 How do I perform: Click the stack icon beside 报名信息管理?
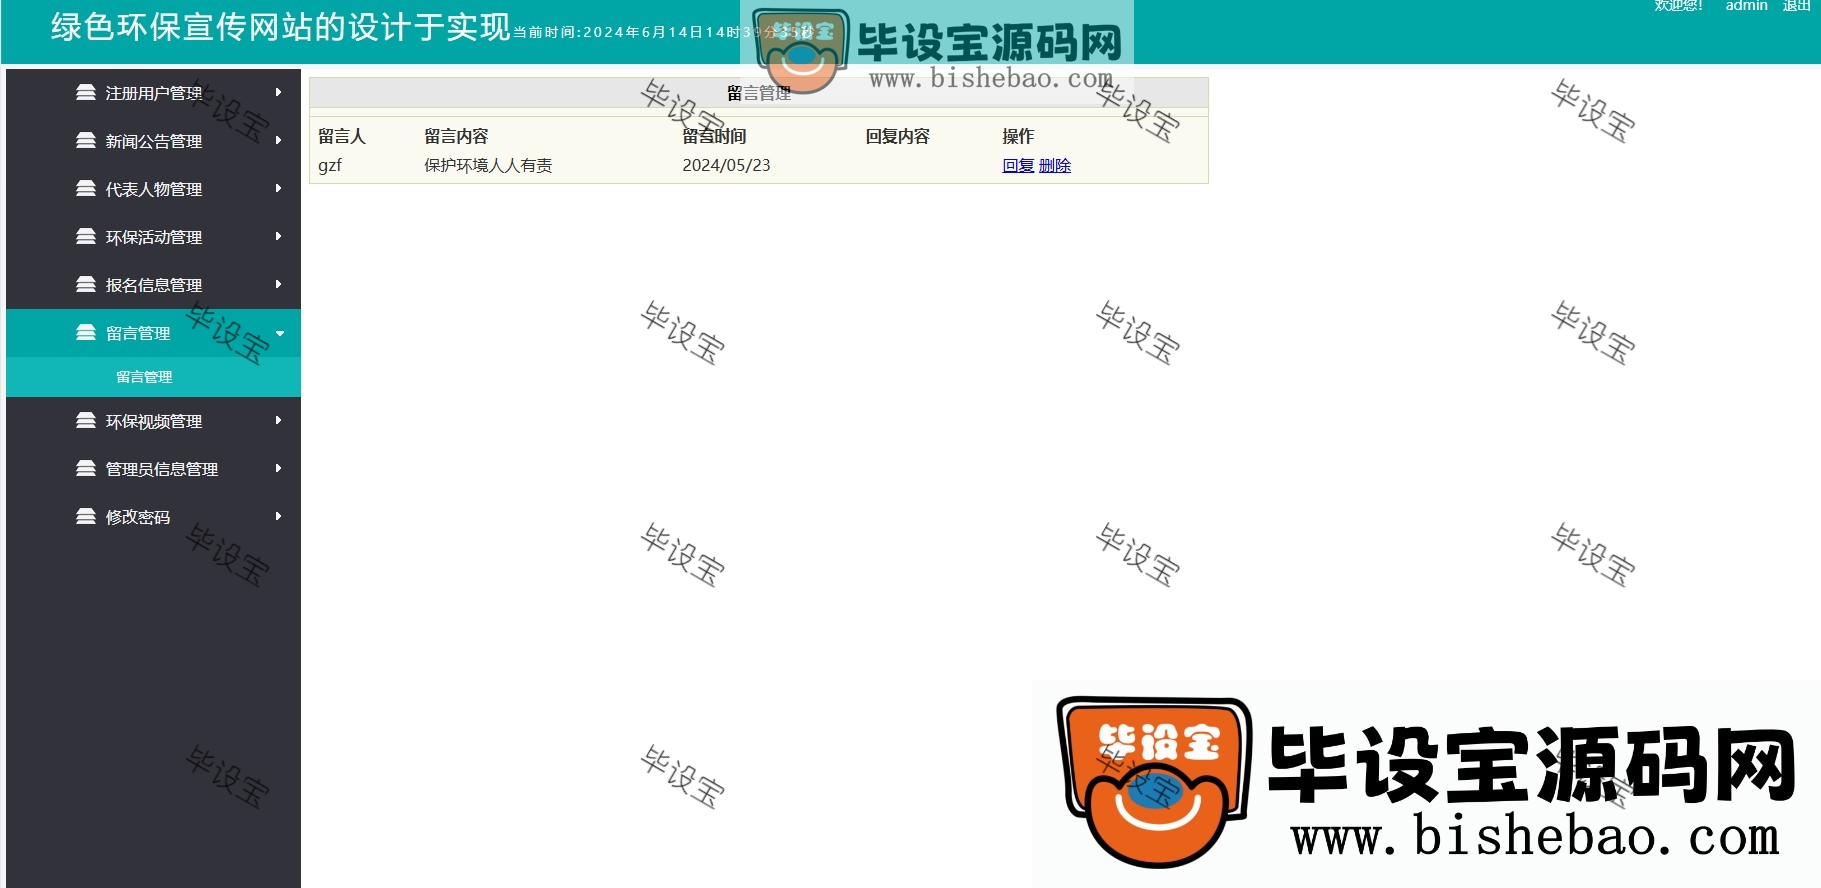(x=86, y=284)
